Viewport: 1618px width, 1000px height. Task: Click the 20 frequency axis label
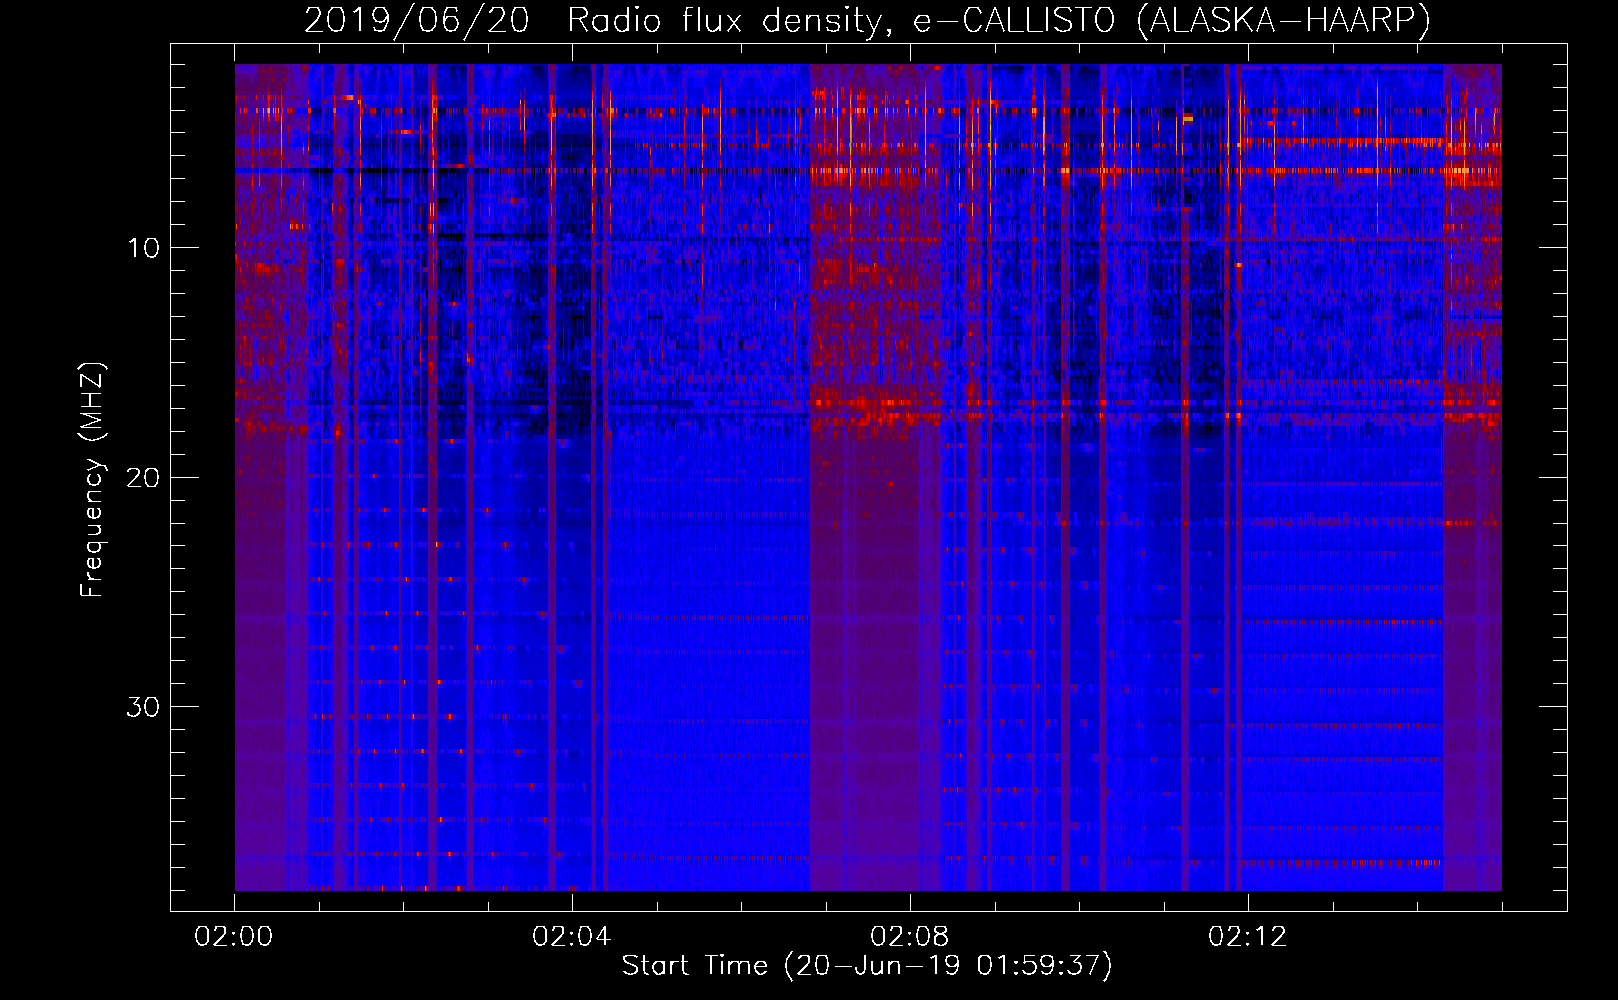(x=143, y=477)
